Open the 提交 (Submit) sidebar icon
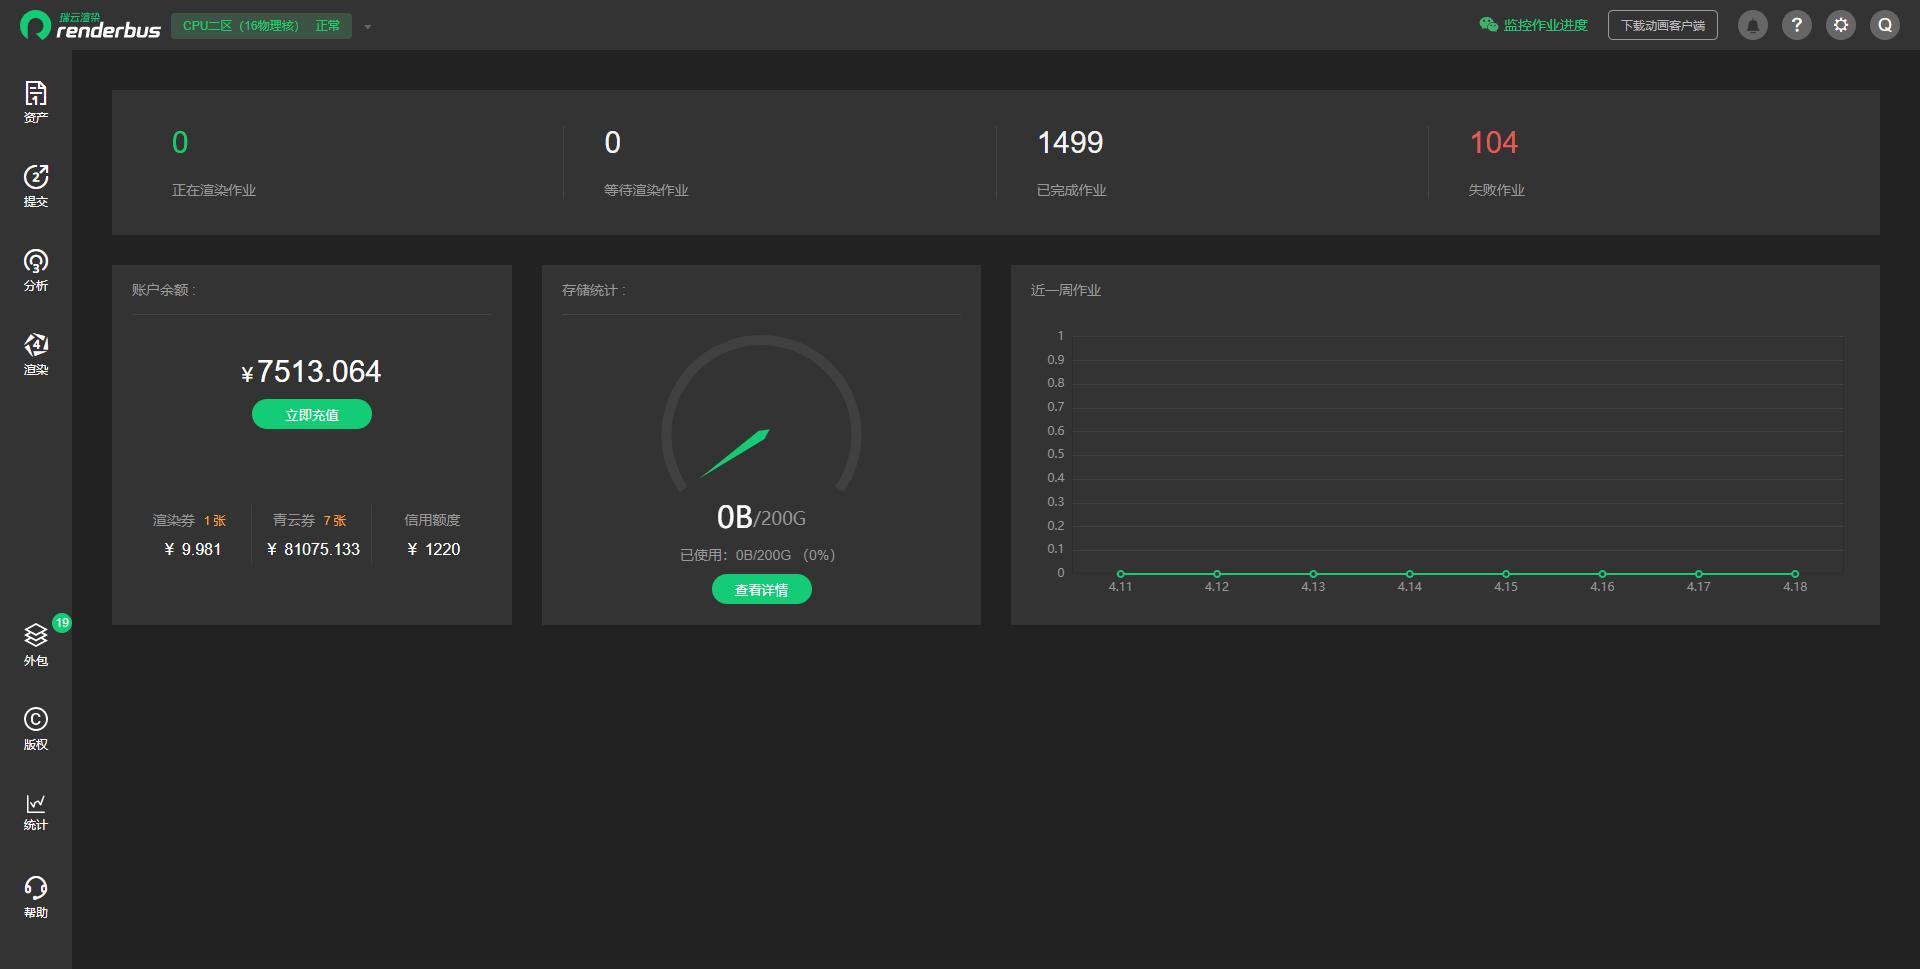Image resolution: width=1920 pixels, height=969 pixels. point(36,185)
